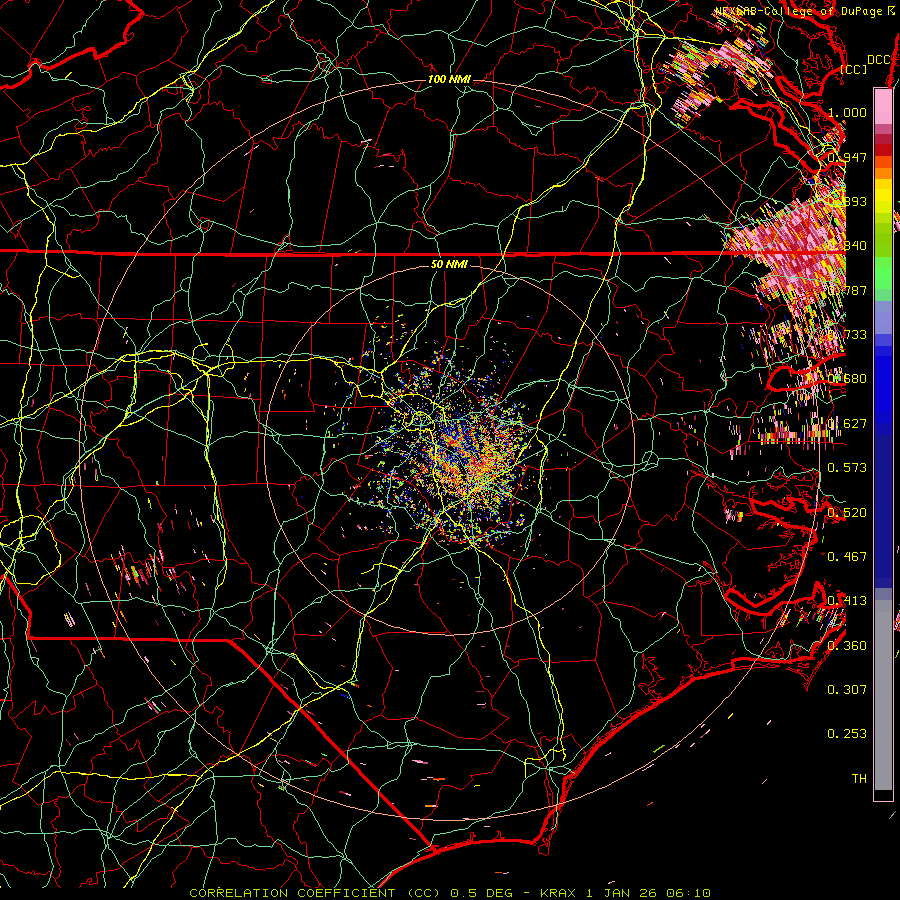Select the 0.413 legend value
900x900 pixels.
tap(847, 600)
